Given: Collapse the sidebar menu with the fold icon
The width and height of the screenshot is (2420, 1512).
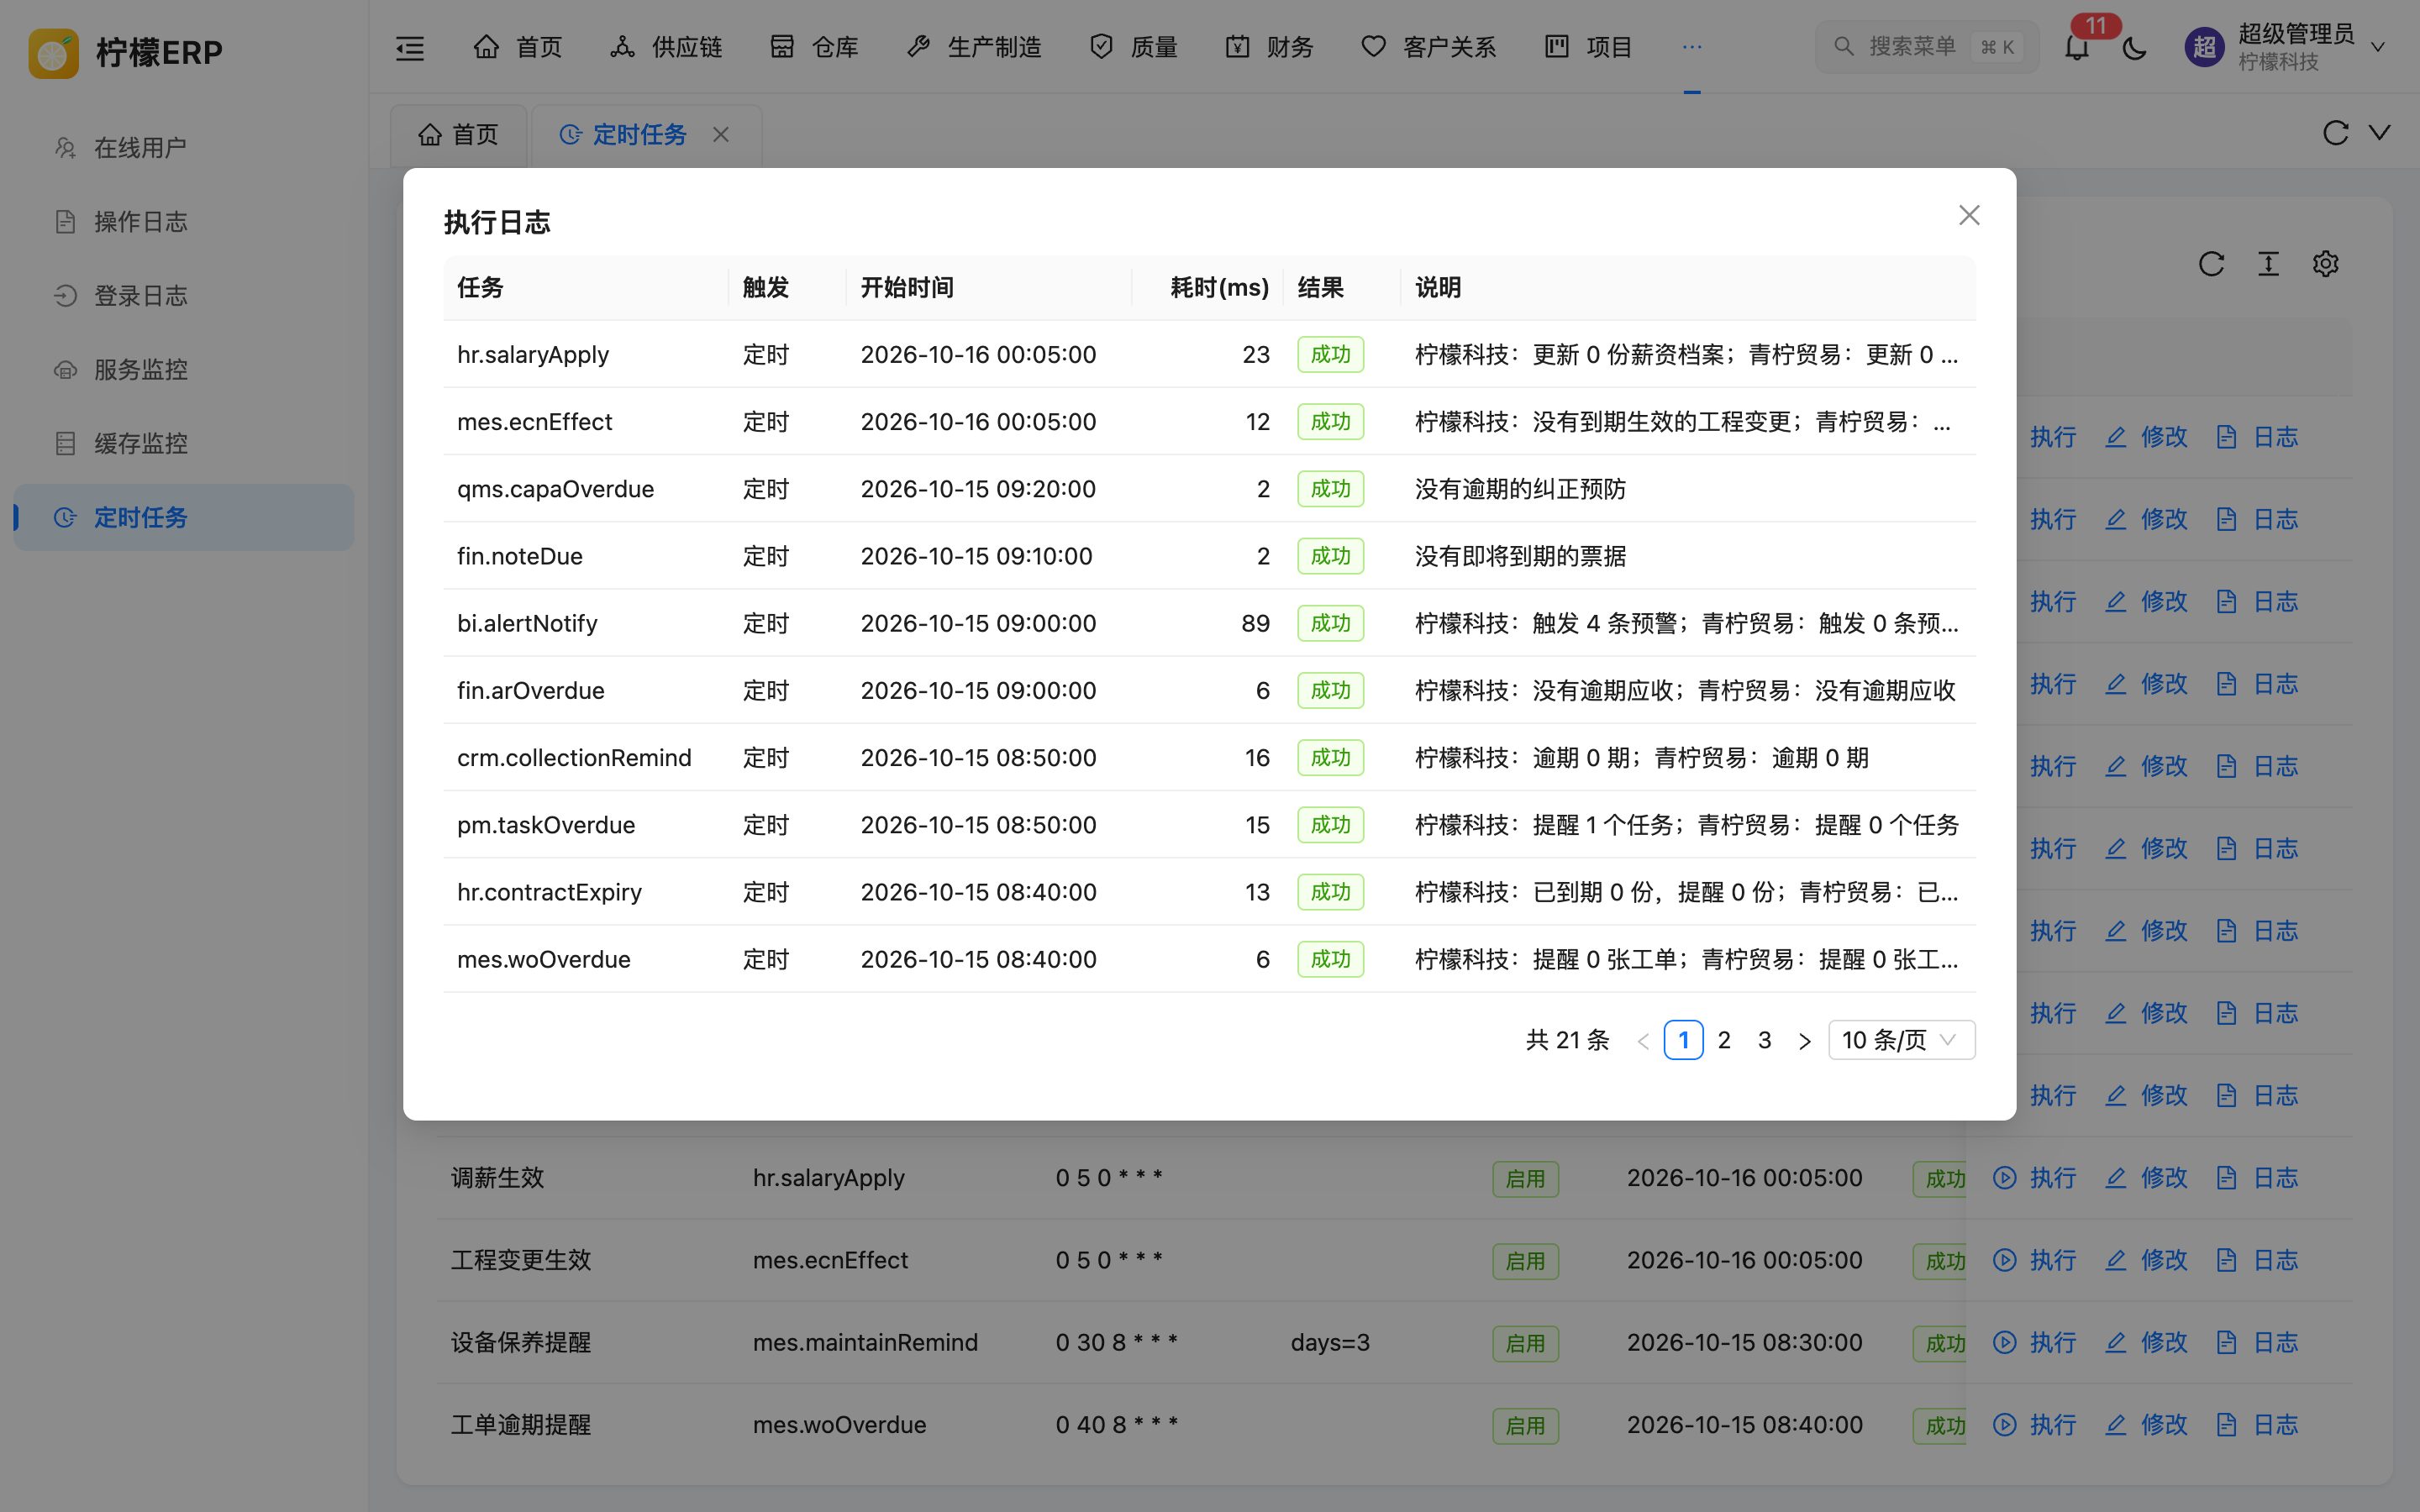Looking at the screenshot, I should (x=410, y=47).
